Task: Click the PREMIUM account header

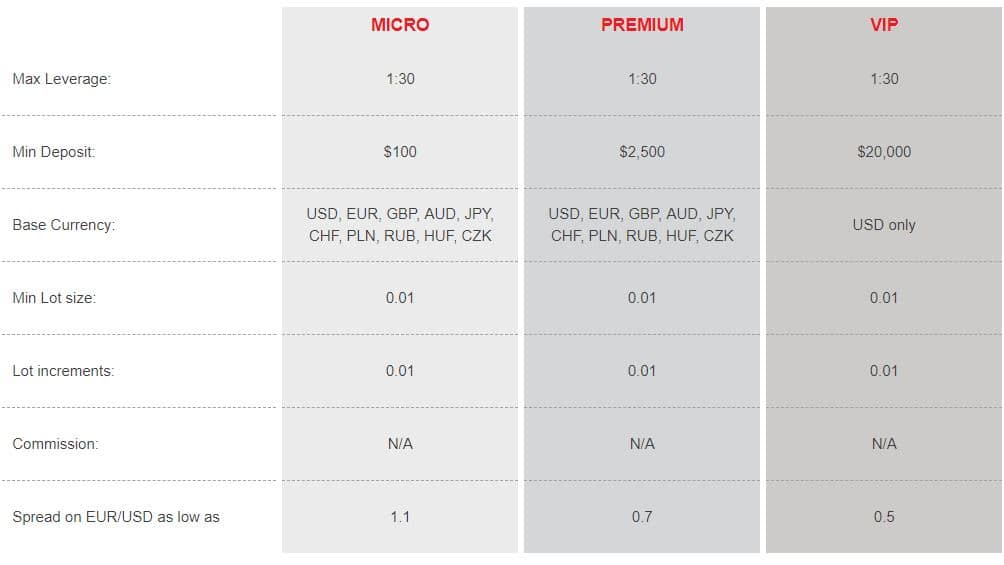Action: pos(642,24)
